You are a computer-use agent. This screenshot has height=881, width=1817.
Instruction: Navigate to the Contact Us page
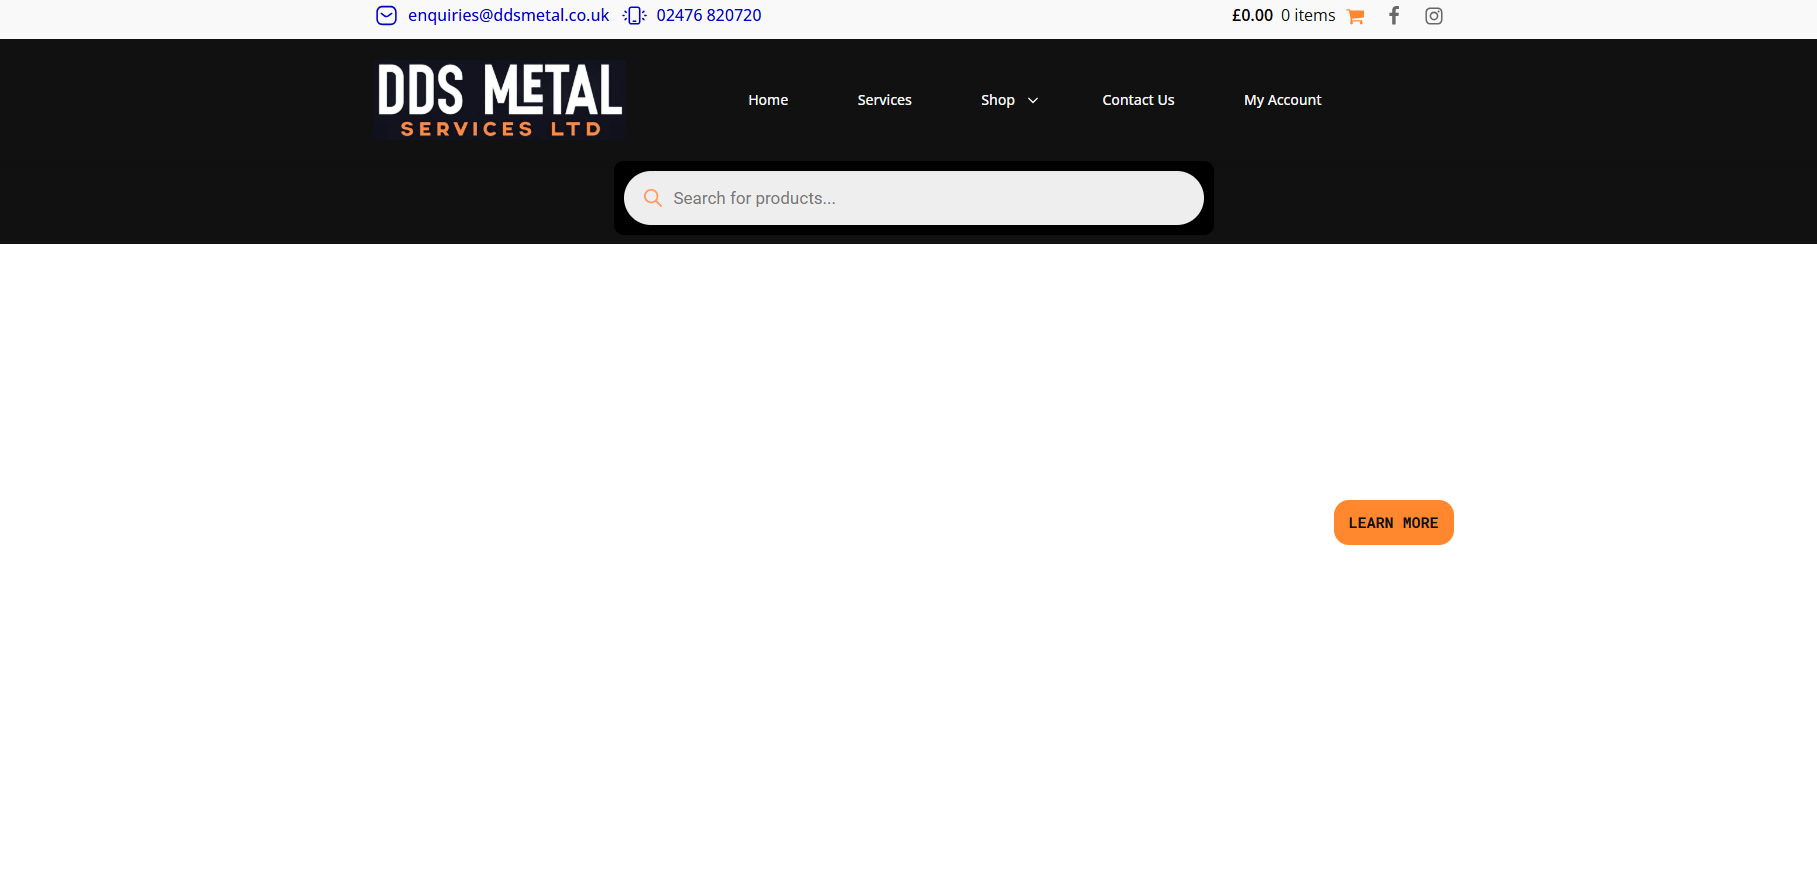click(1138, 100)
